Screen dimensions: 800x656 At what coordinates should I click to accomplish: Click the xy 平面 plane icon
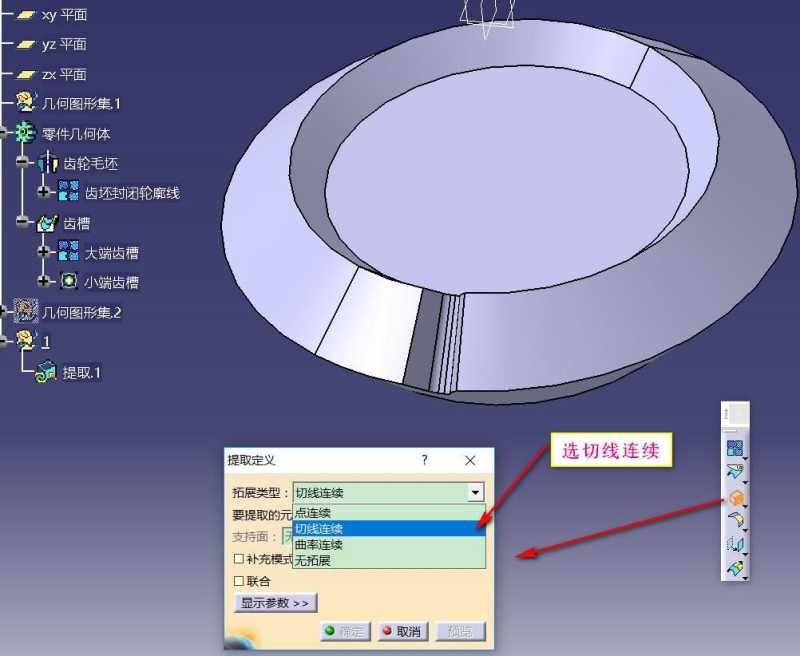point(27,15)
